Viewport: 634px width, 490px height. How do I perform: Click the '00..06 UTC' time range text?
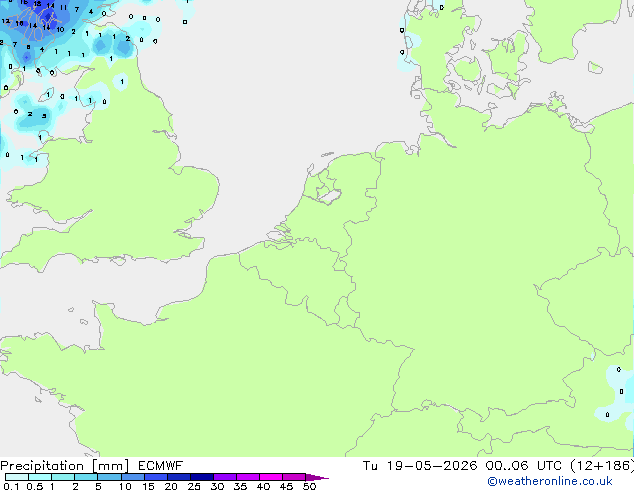(524, 466)
